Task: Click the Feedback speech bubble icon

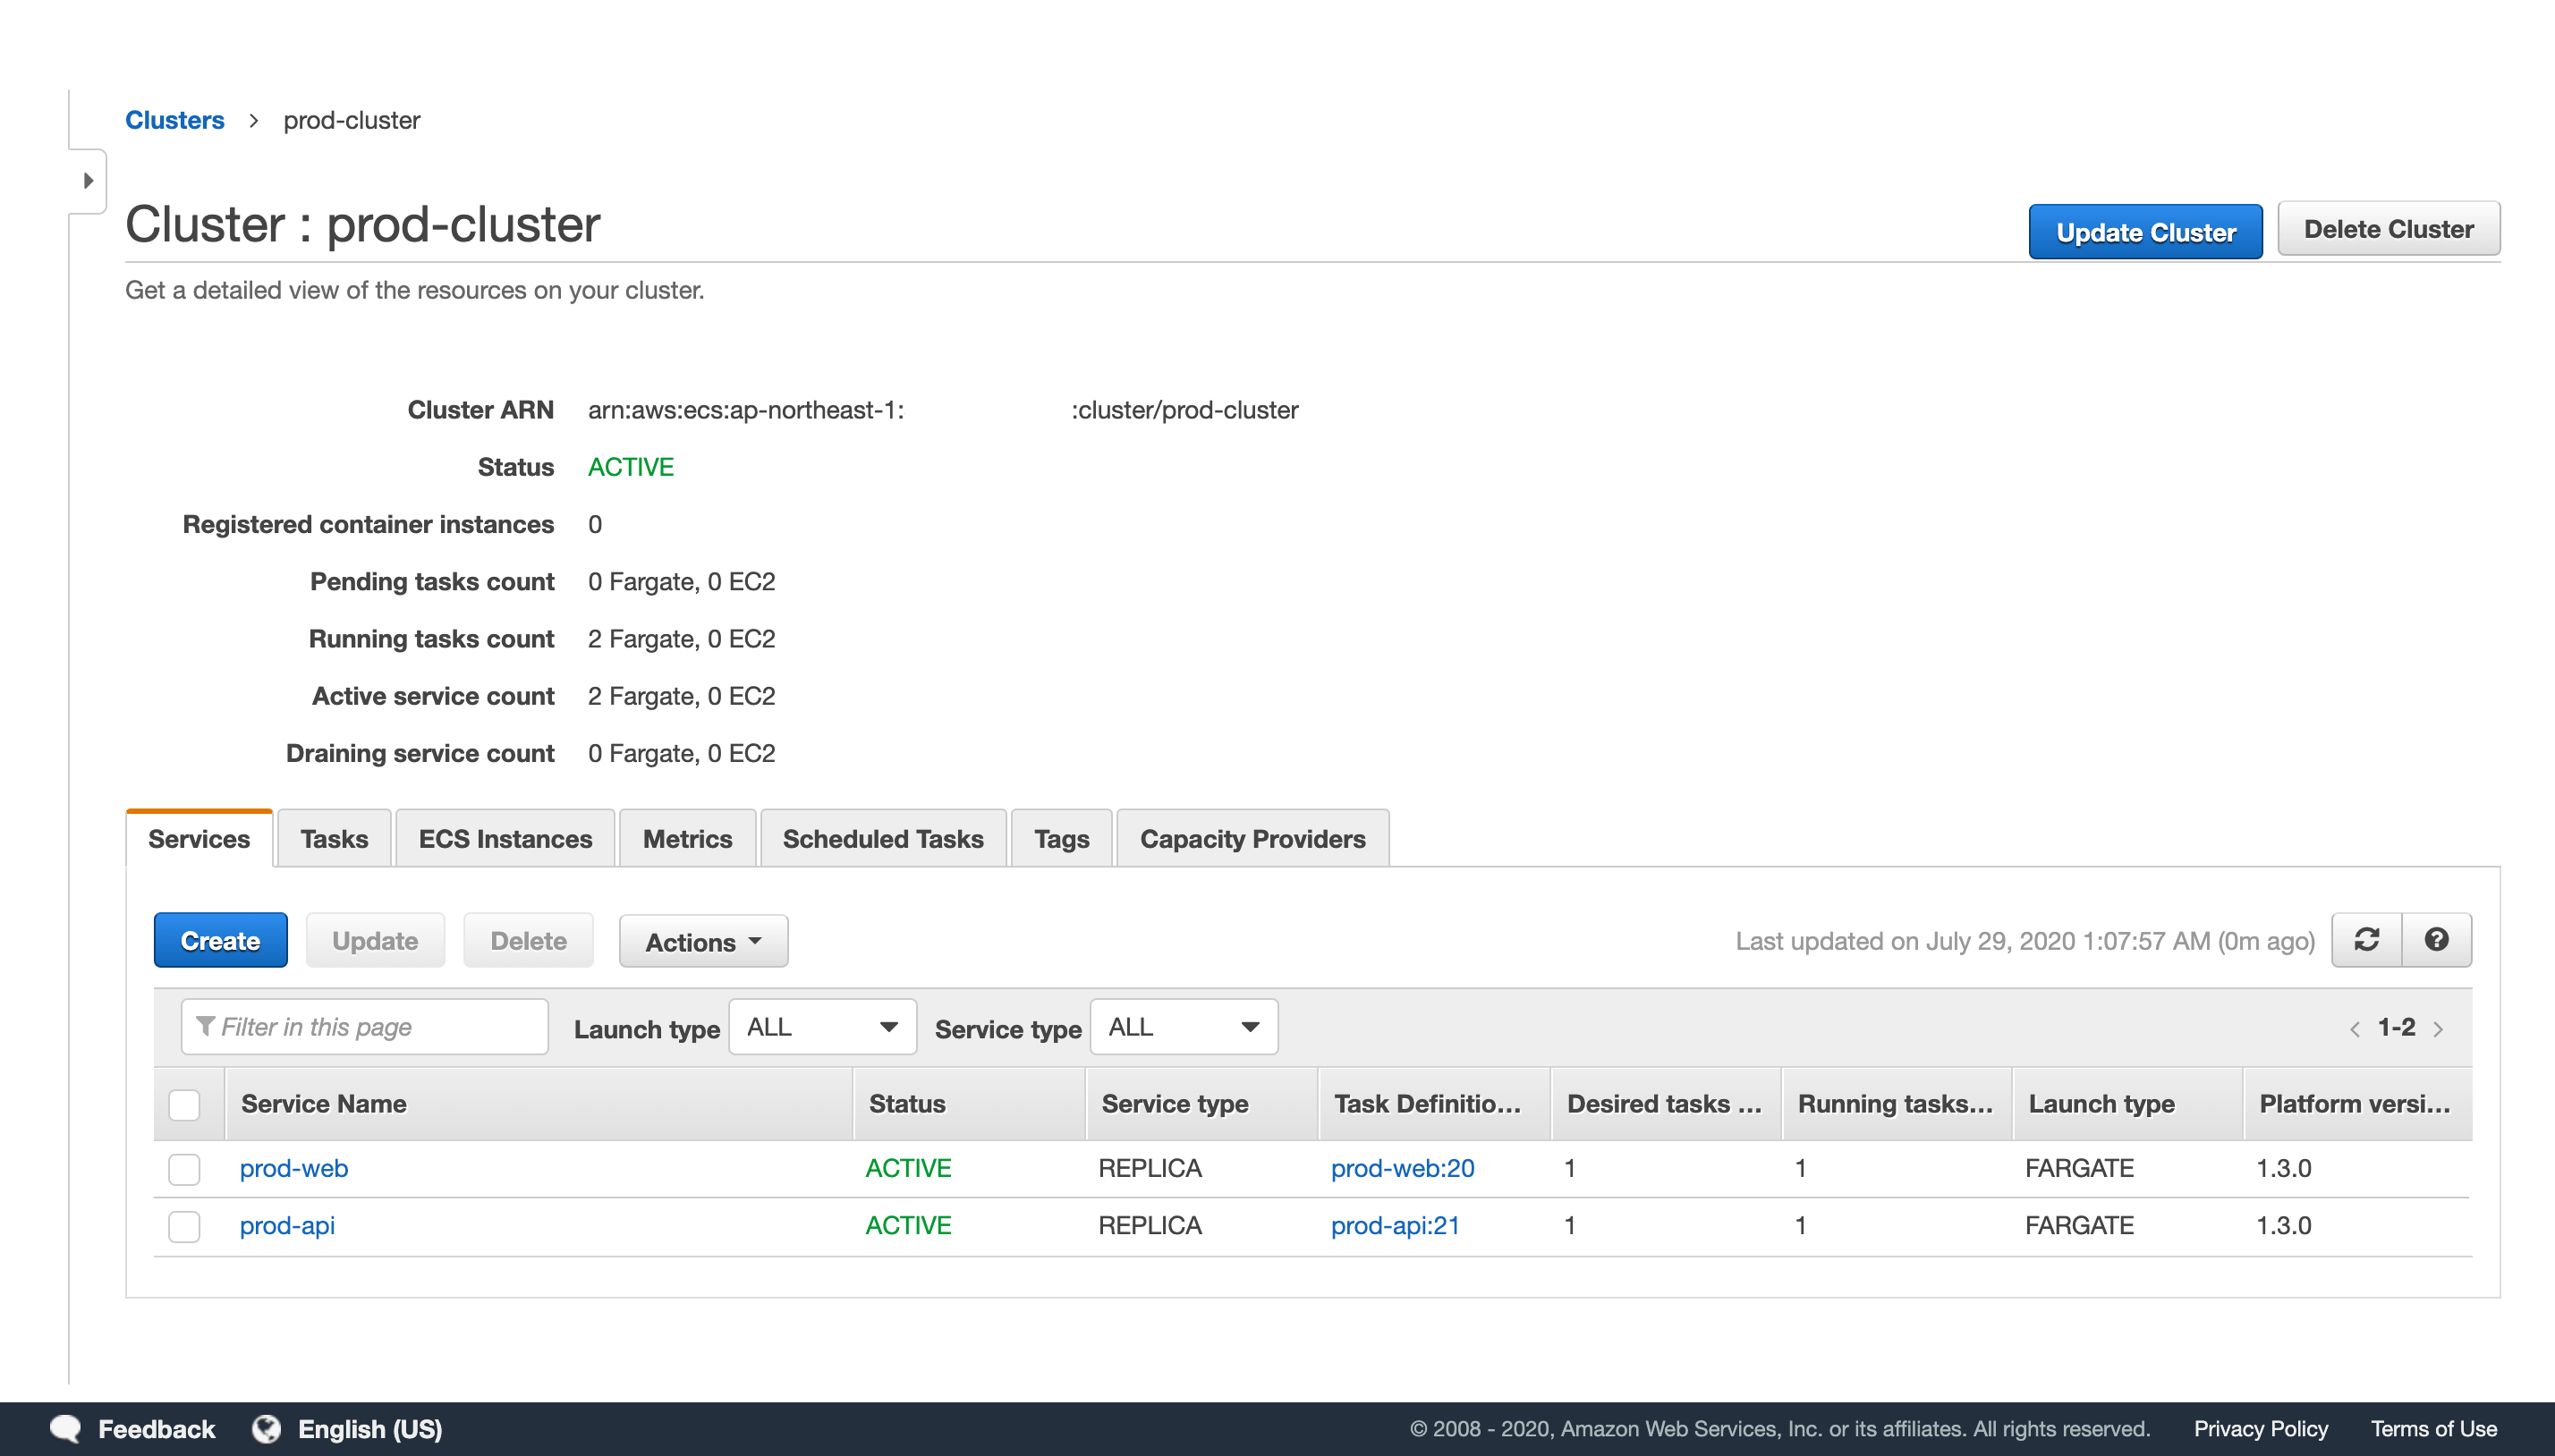Action: point(66,1428)
